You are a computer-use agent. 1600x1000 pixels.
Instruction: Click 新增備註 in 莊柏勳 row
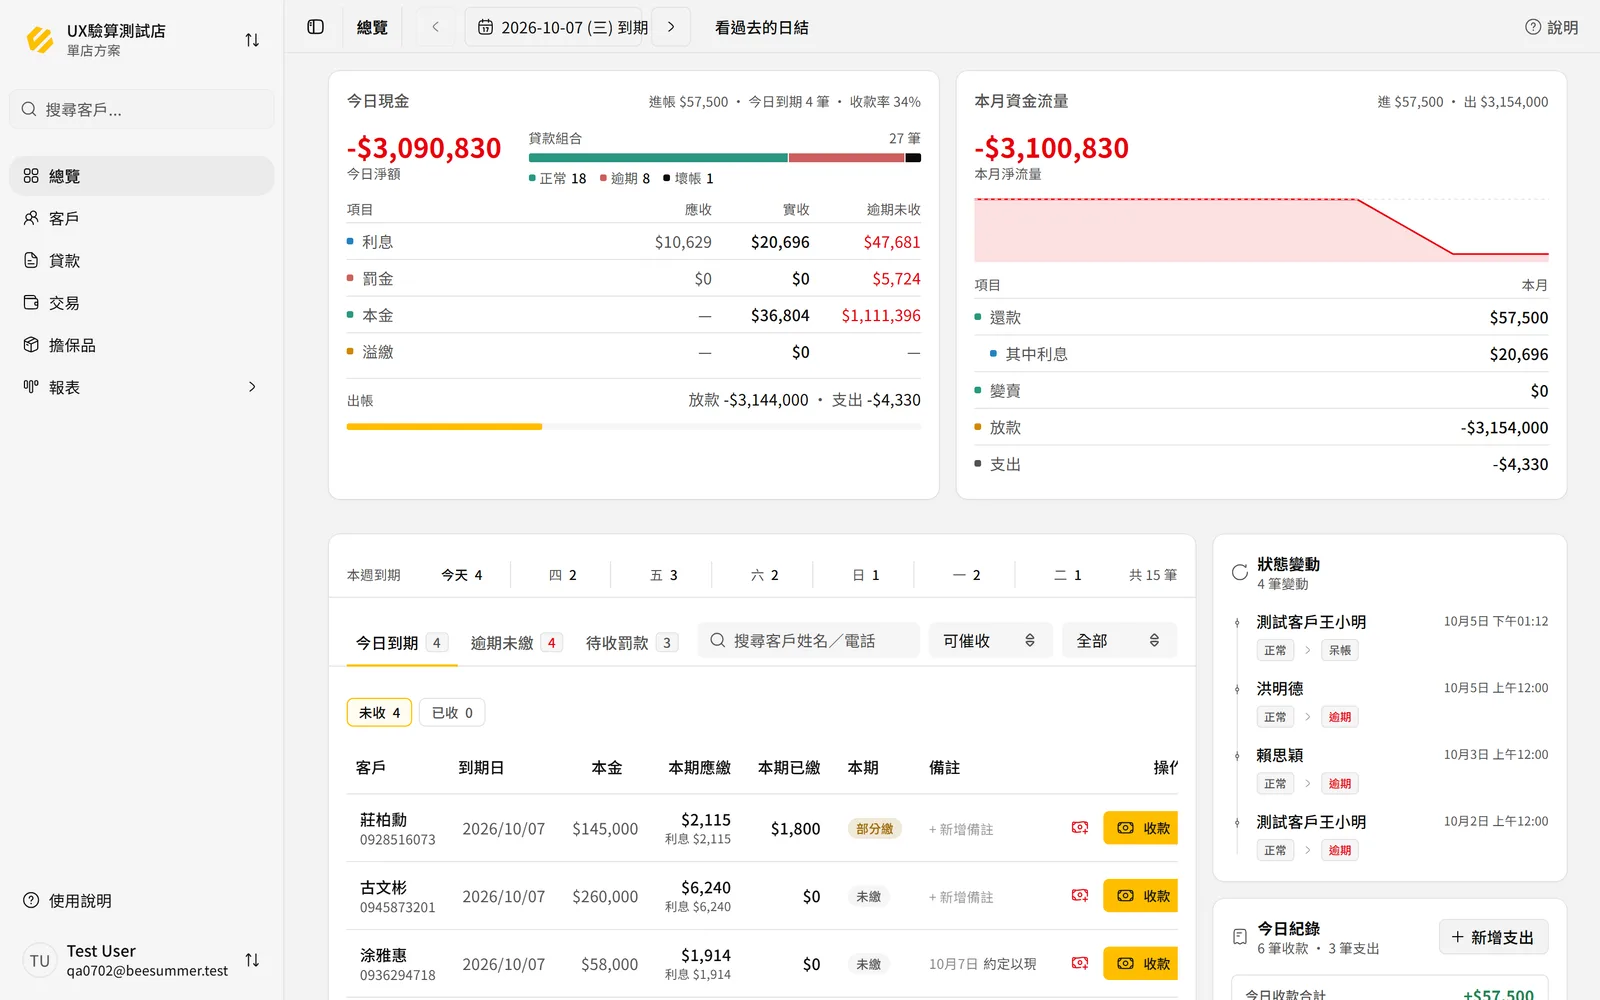click(x=961, y=829)
